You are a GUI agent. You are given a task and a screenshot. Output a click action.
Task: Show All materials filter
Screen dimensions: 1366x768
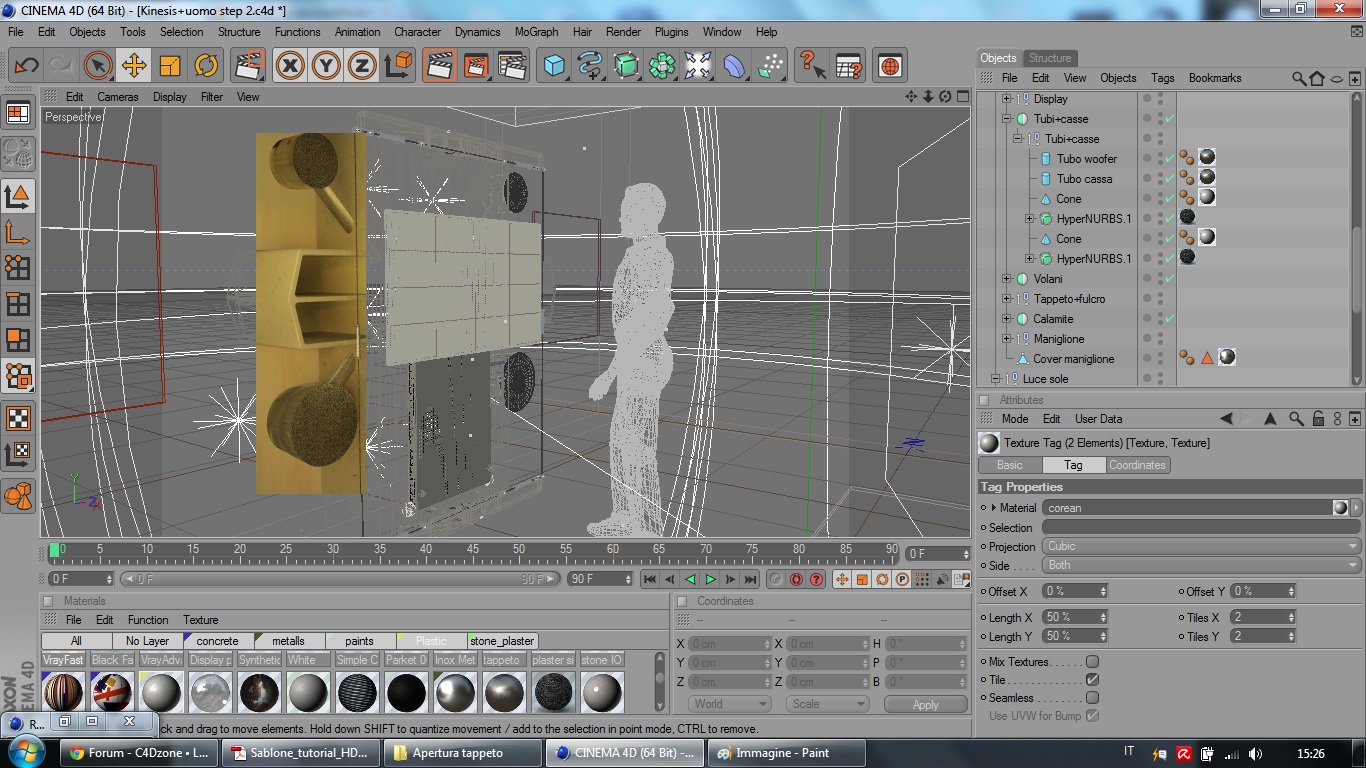click(x=76, y=641)
